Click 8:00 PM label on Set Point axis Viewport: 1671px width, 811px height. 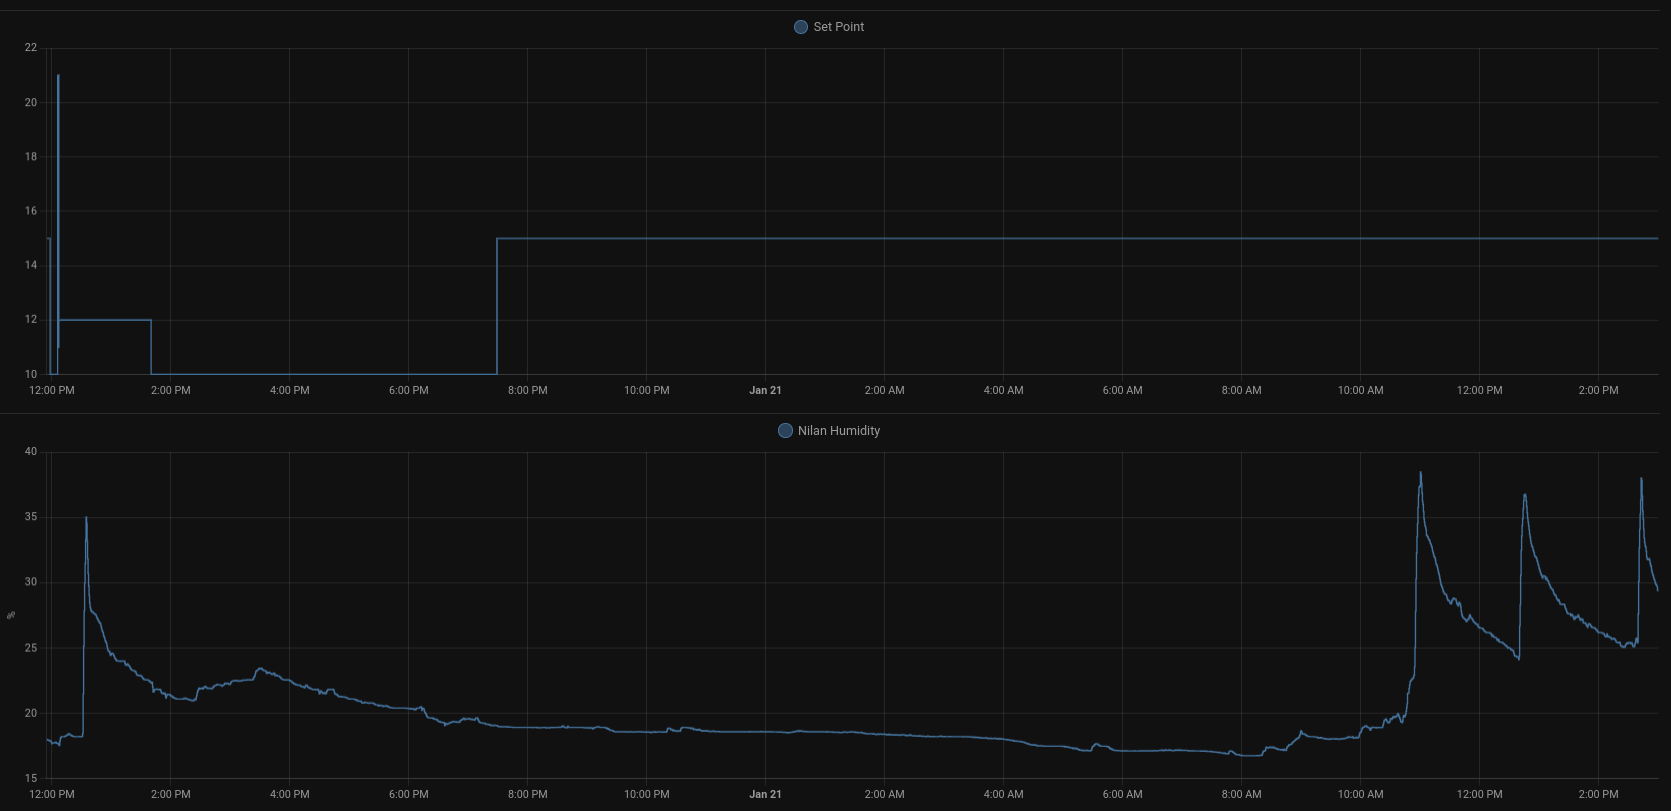click(x=527, y=390)
